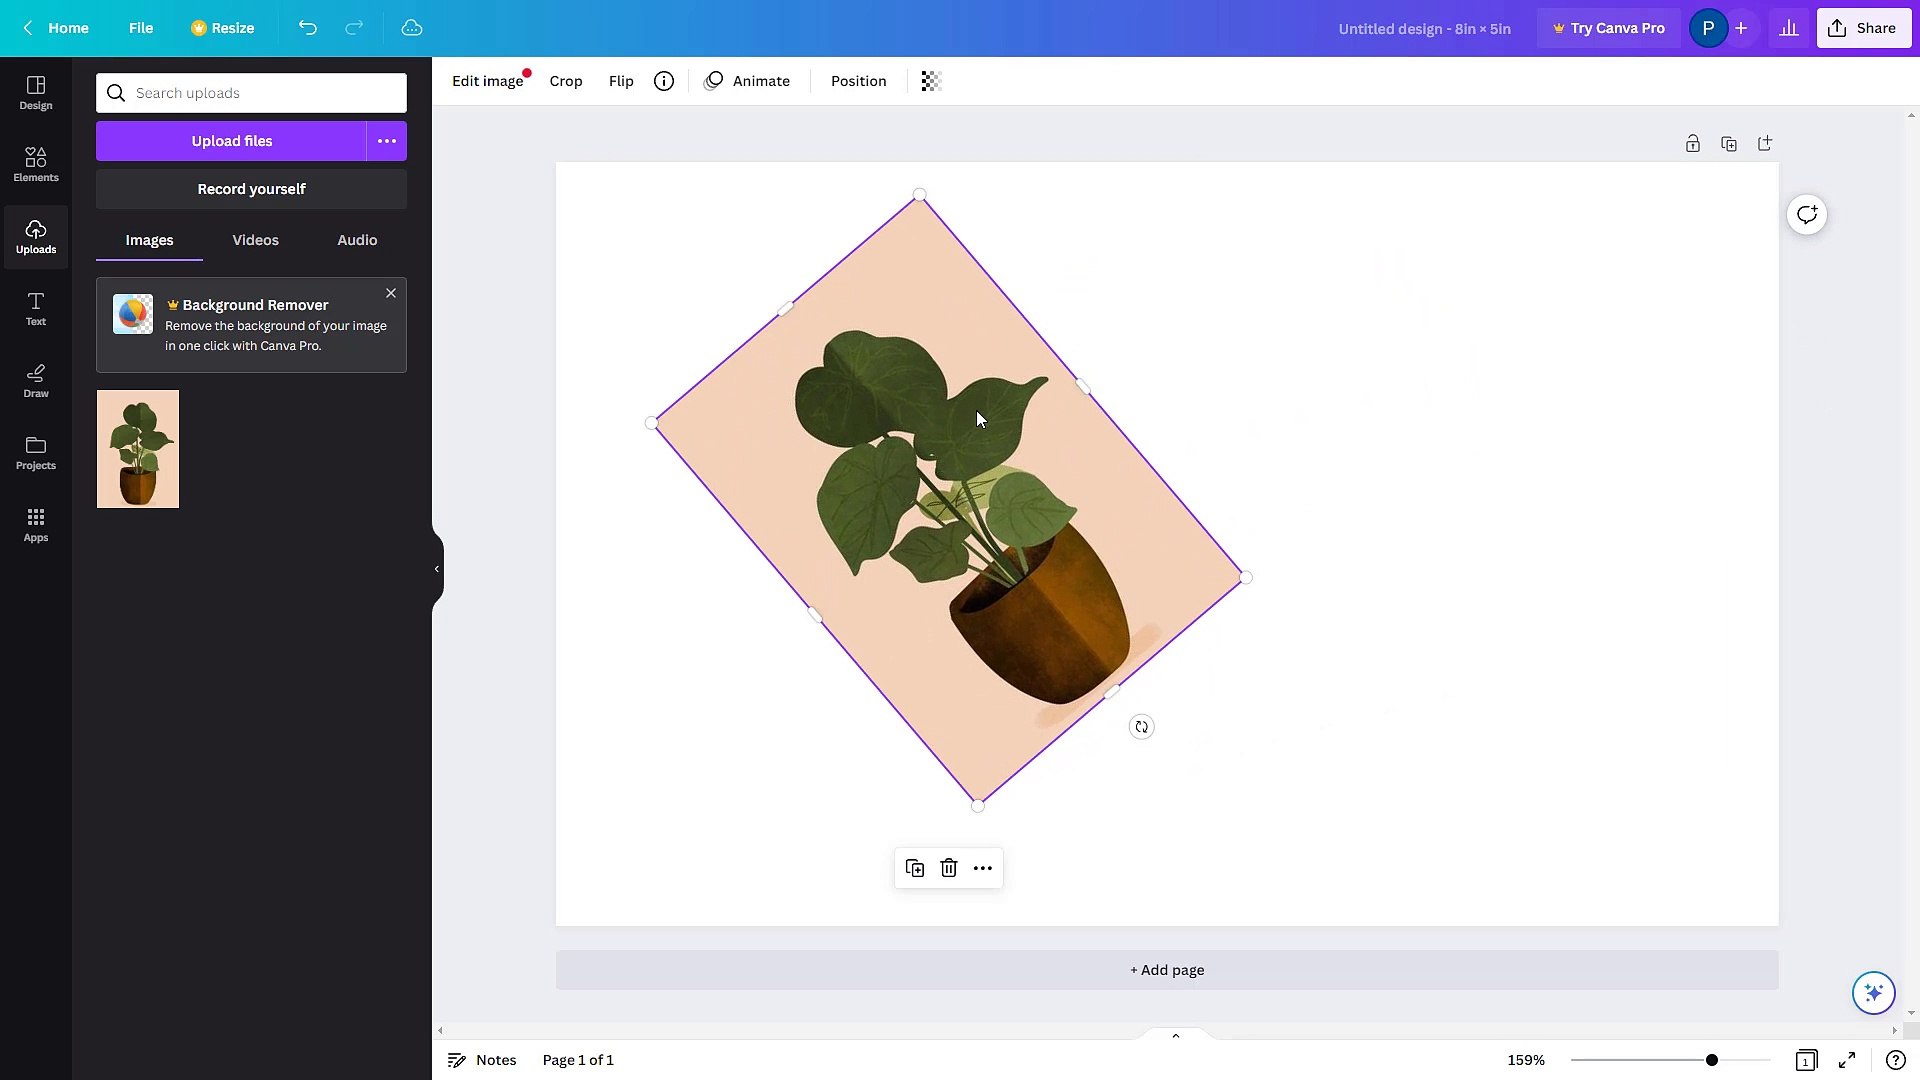
Task: Select the Draw tool in the sidebar
Action: click(35, 380)
